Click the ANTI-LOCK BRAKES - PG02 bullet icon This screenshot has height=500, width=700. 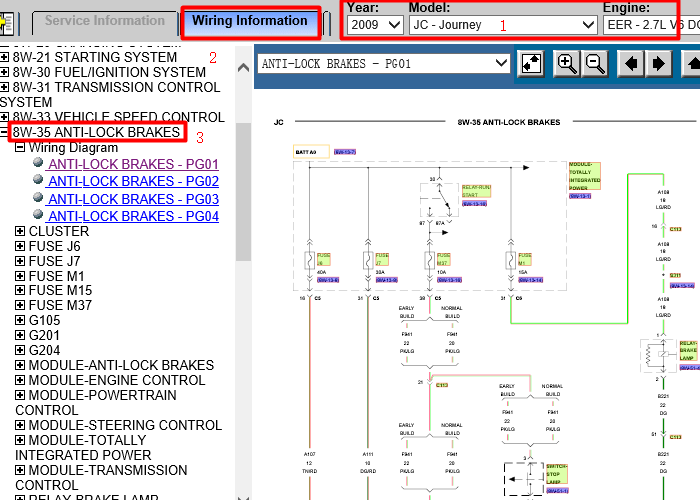(x=38, y=179)
